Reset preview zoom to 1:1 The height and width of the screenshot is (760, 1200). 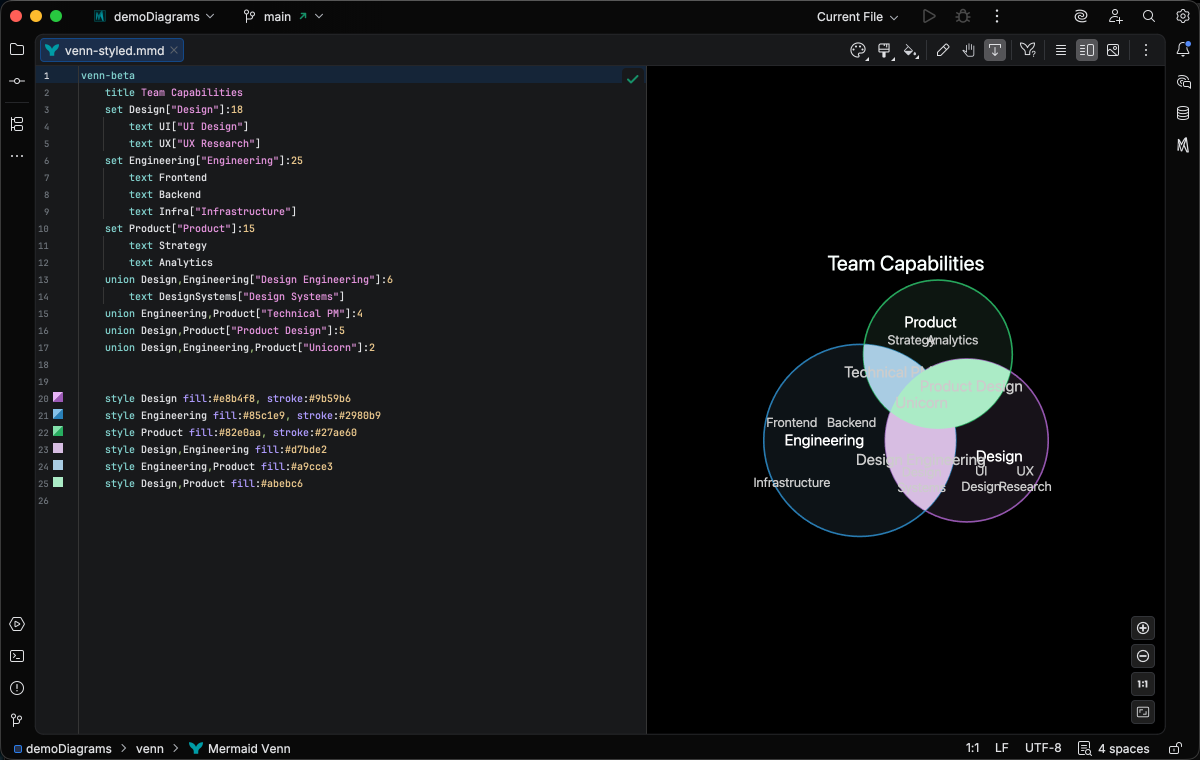point(1143,684)
